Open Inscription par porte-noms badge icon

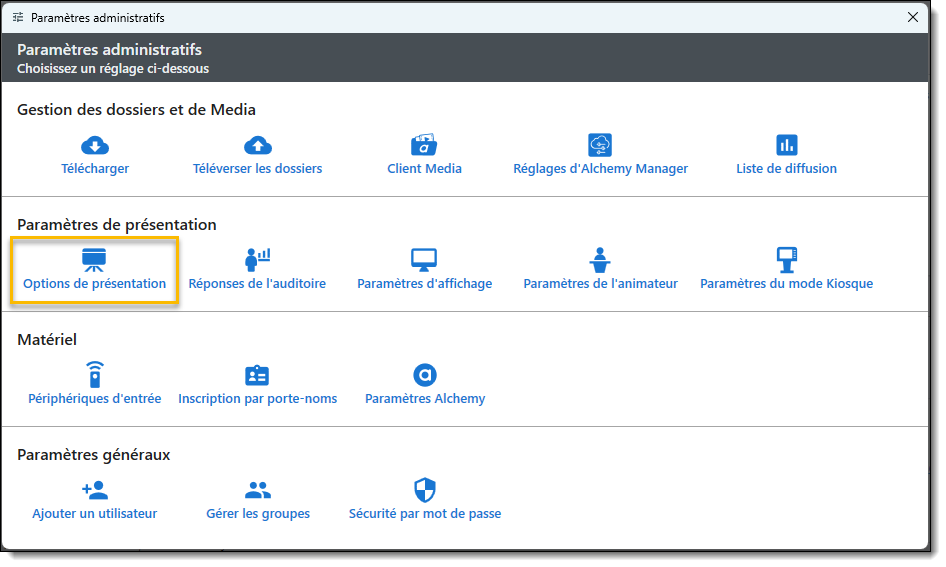pyautogui.click(x=257, y=375)
